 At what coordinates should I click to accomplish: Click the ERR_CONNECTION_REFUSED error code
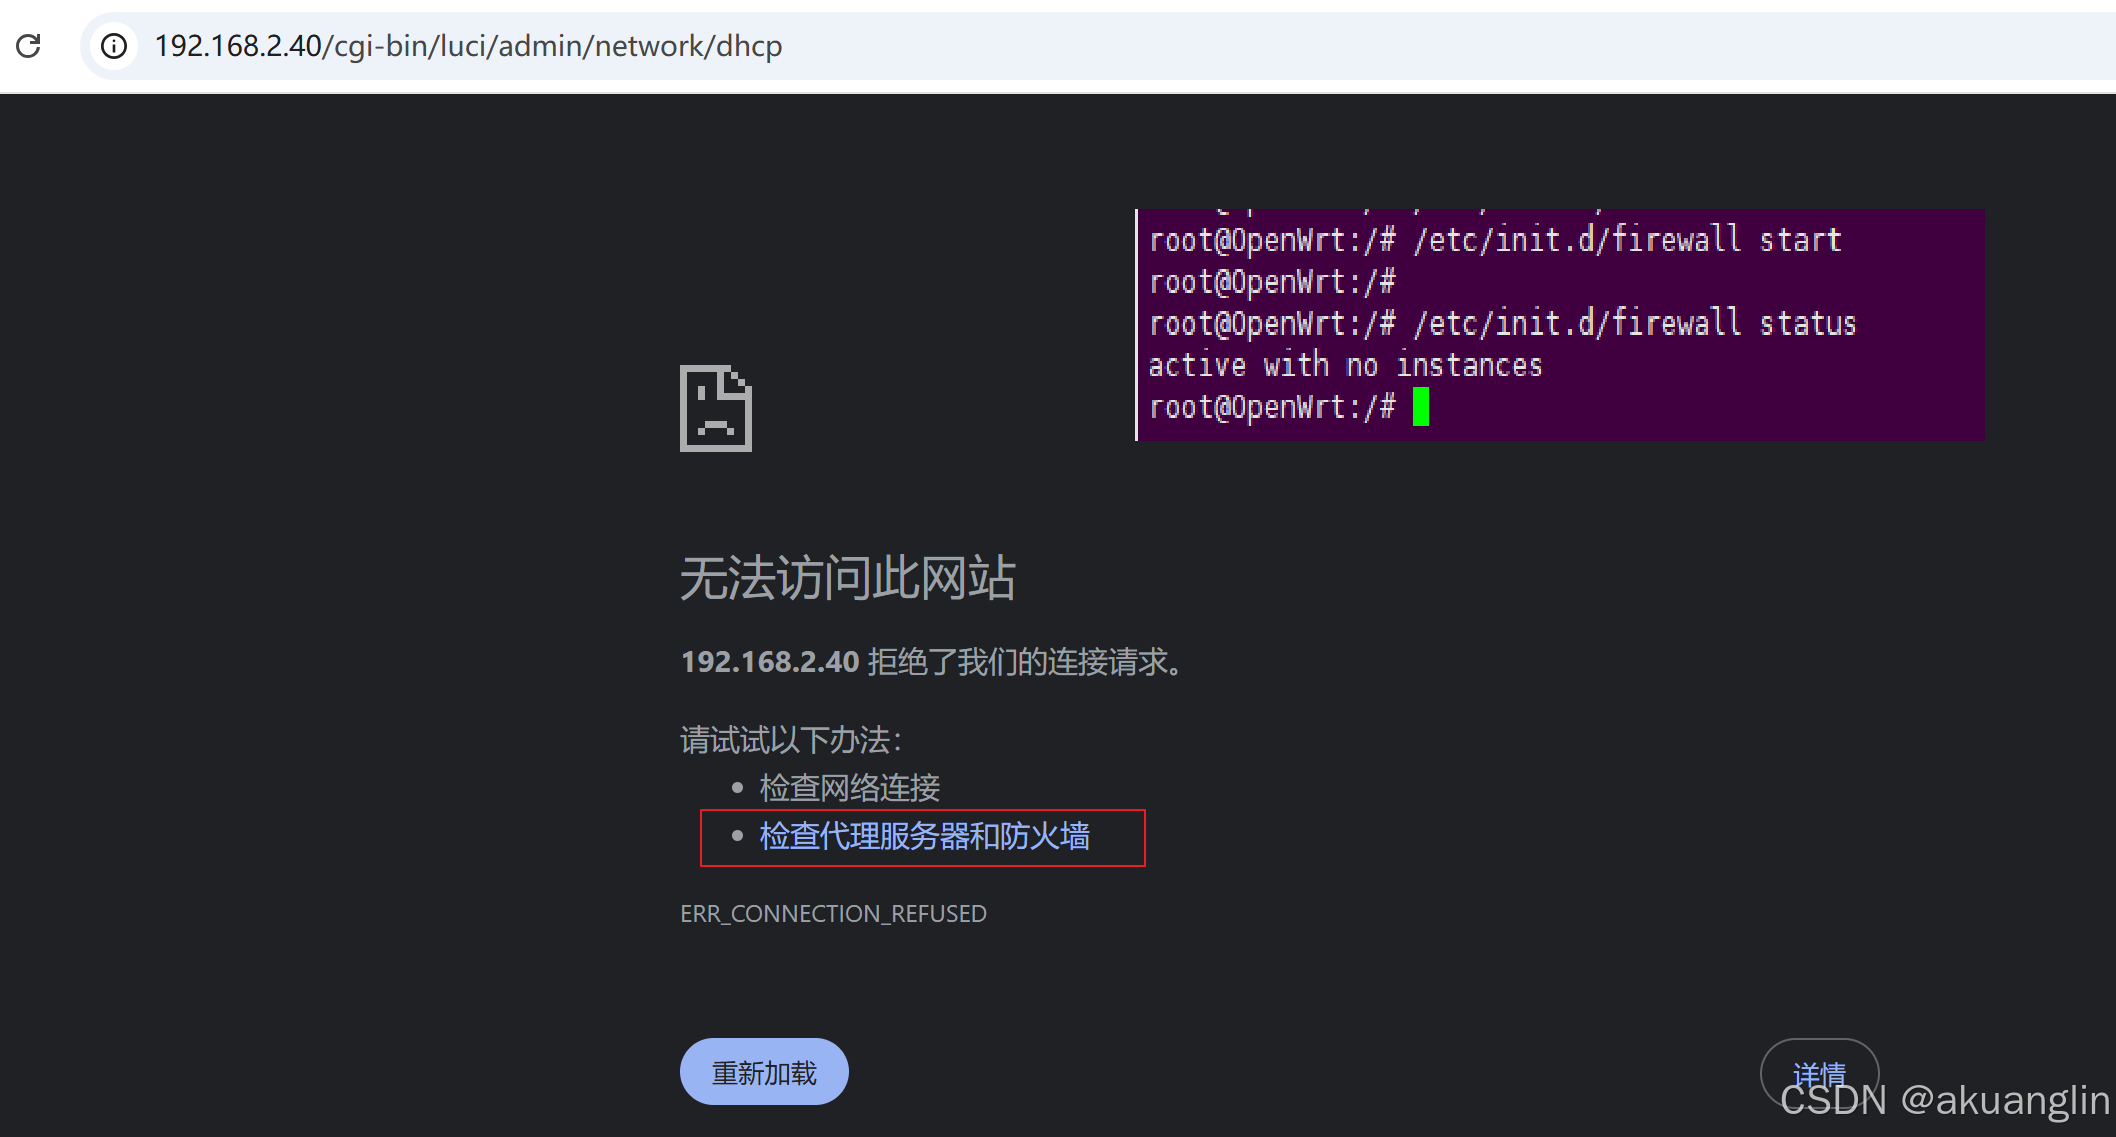[x=833, y=914]
